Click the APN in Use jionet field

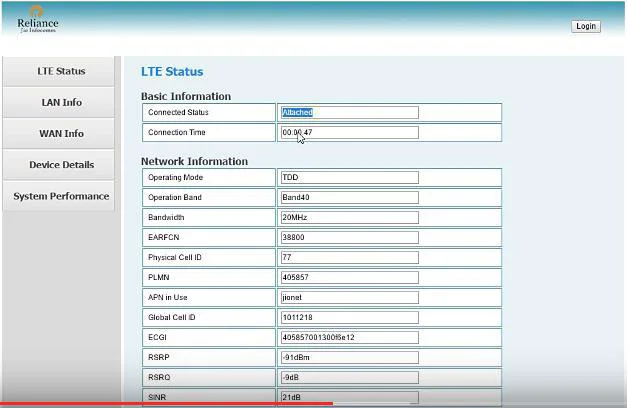[349, 297]
